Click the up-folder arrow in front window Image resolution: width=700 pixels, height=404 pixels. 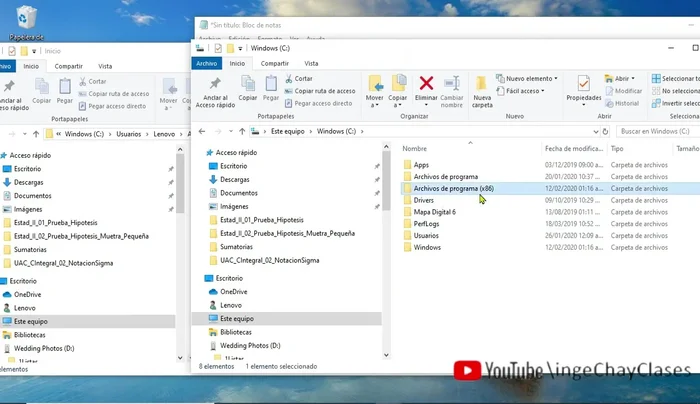tap(242, 131)
